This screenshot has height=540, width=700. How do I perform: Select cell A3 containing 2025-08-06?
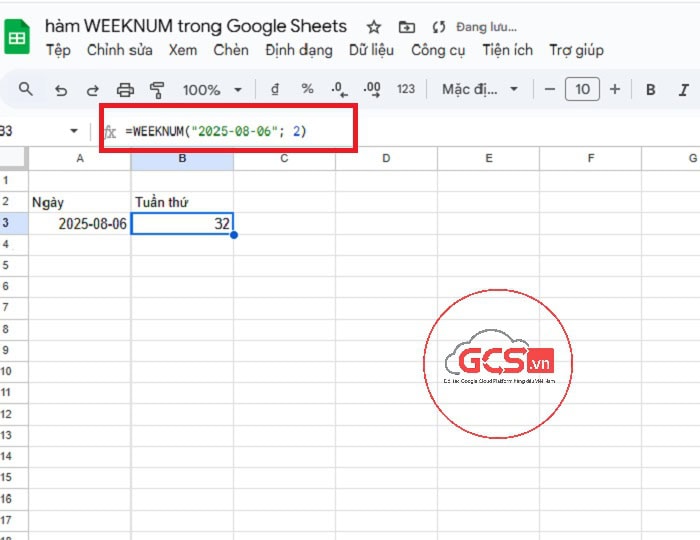(x=80, y=224)
